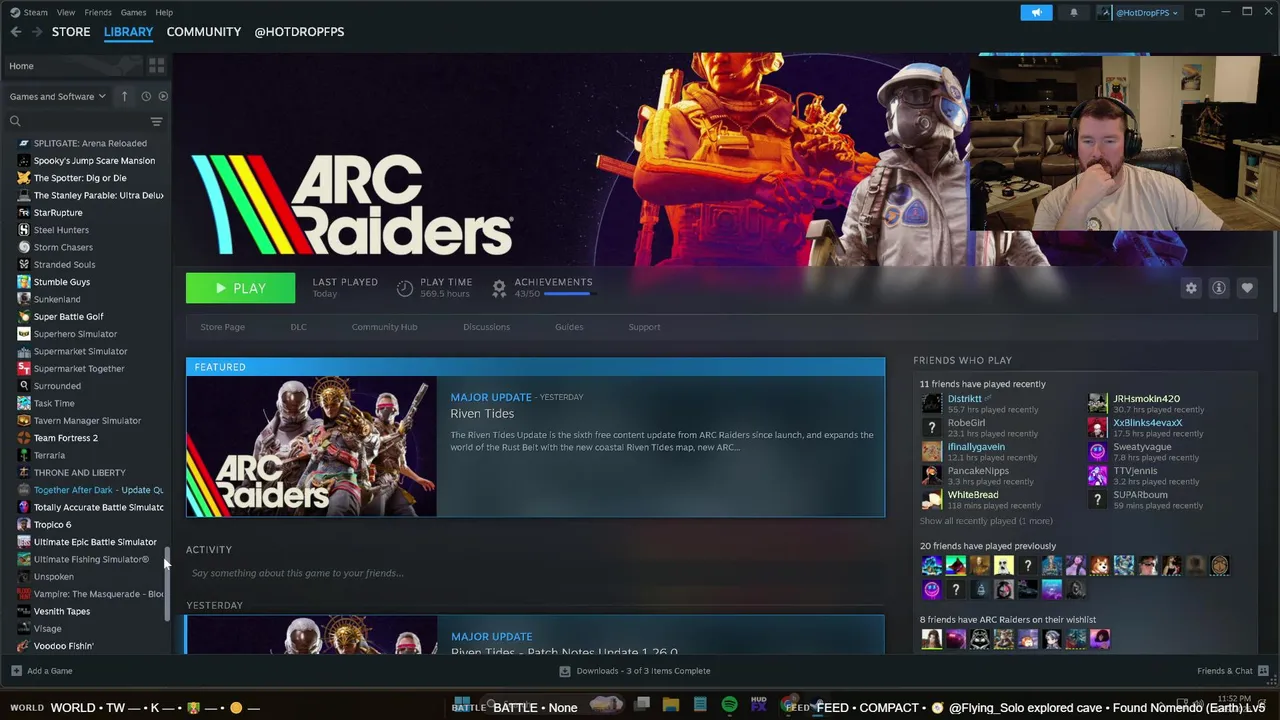
Task: Open advanced library filter options icon
Action: tap(156, 121)
